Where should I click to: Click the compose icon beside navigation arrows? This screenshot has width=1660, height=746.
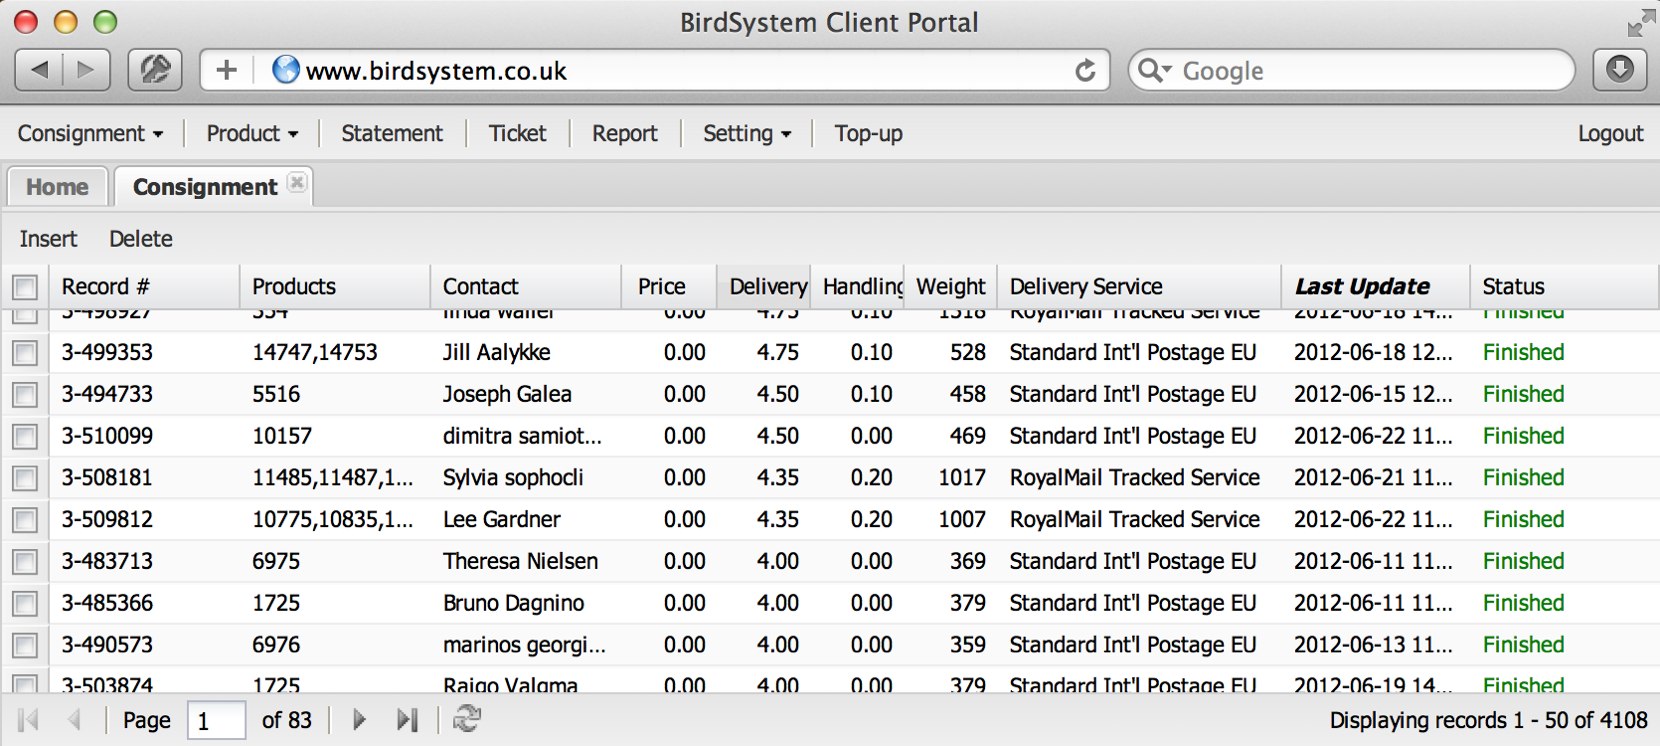pyautogui.click(x=155, y=70)
